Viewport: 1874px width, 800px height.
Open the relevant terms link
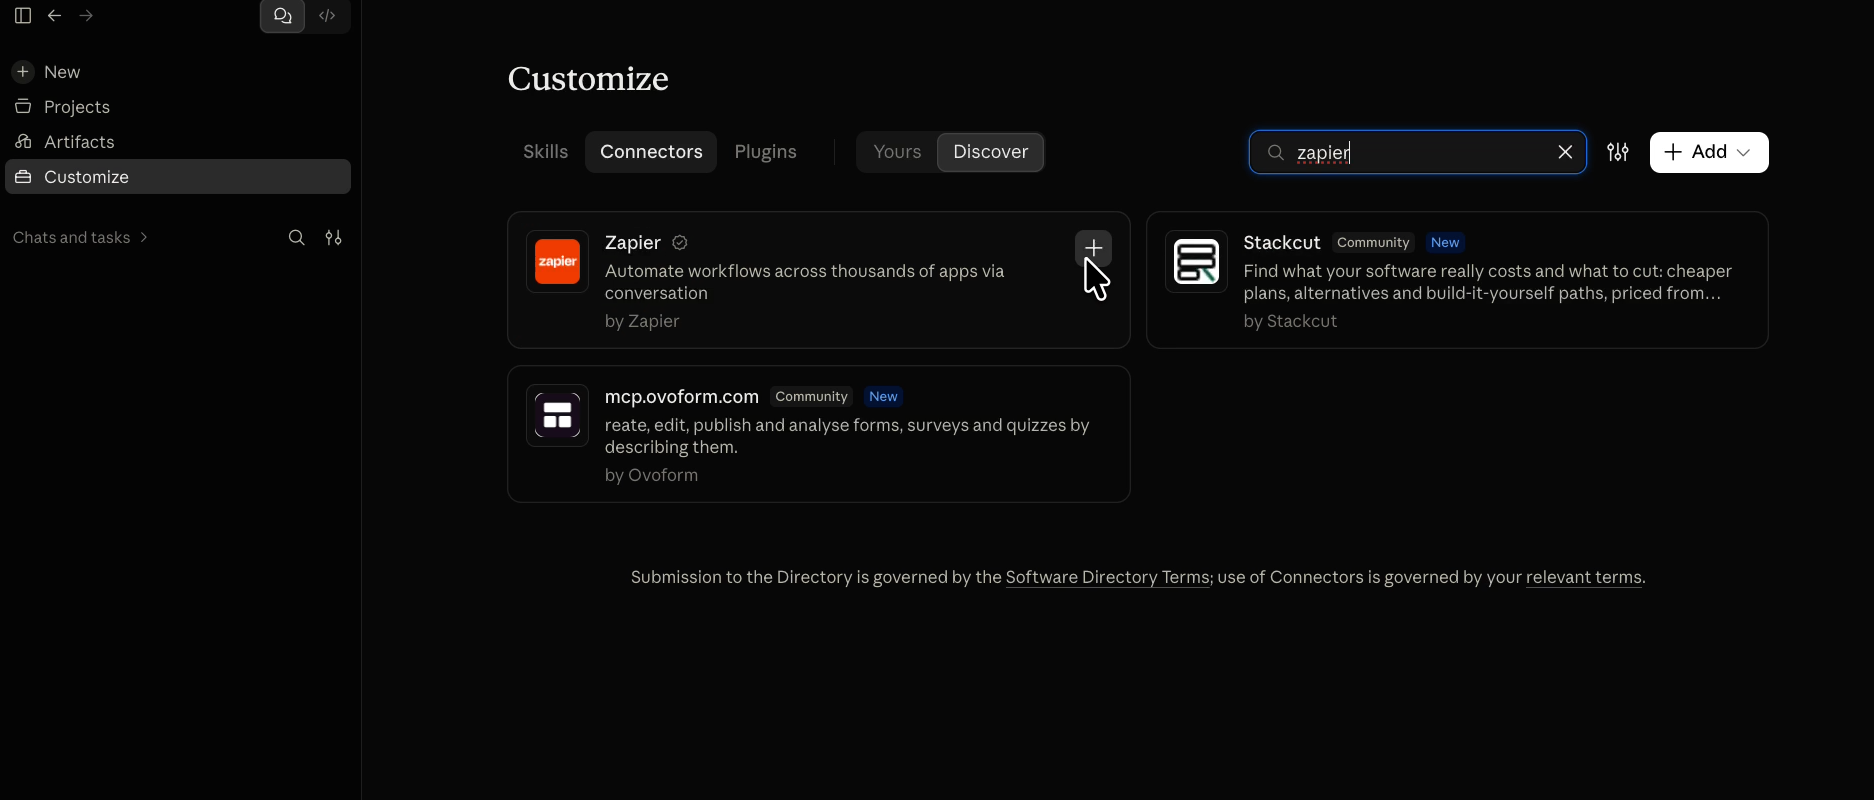(1584, 577)
